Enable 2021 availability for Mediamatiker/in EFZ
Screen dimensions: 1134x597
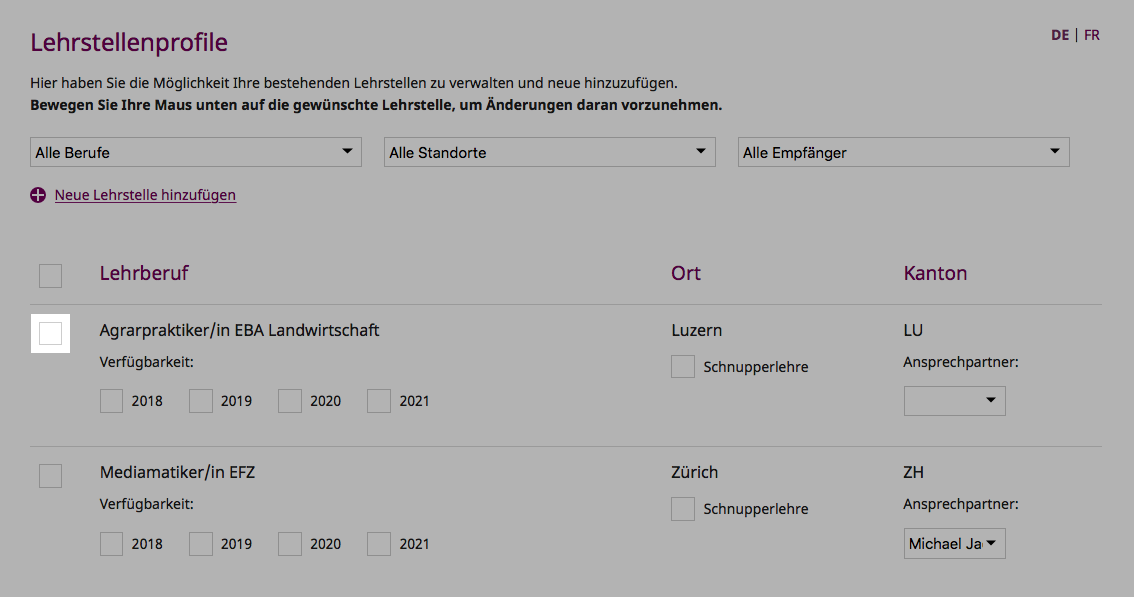click(x=379, y=544)
